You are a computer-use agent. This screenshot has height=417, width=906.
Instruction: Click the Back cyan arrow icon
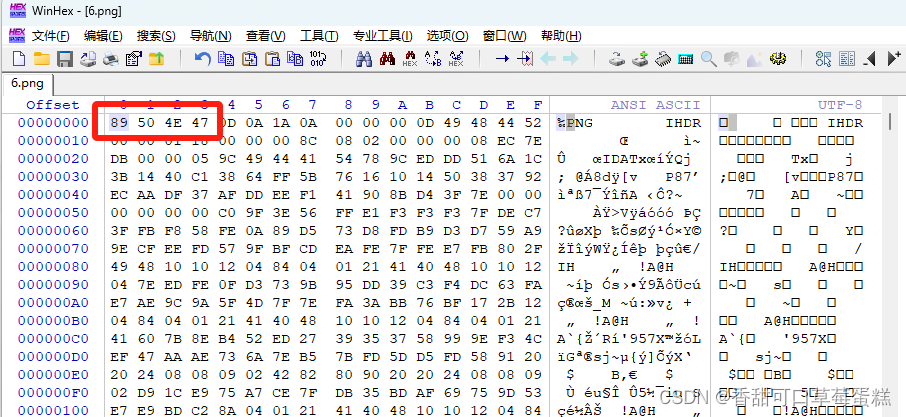[x=548, y=58]
